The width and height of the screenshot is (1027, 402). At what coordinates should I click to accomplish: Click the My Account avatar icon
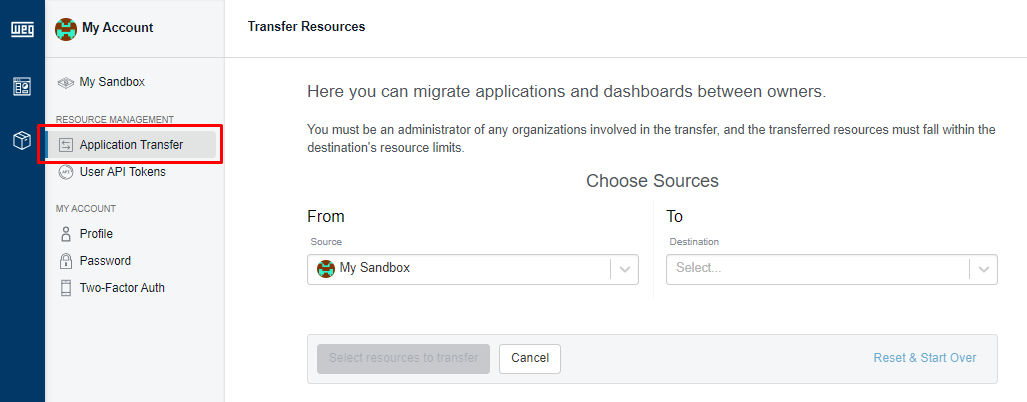tap(66, 29)
